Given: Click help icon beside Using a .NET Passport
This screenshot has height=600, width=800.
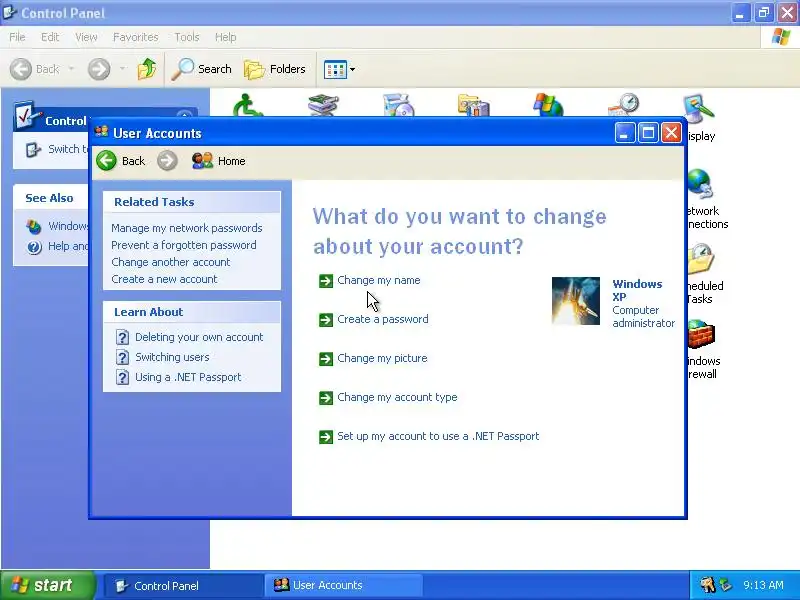Looking at the screenshot, I should click(122, 377).
